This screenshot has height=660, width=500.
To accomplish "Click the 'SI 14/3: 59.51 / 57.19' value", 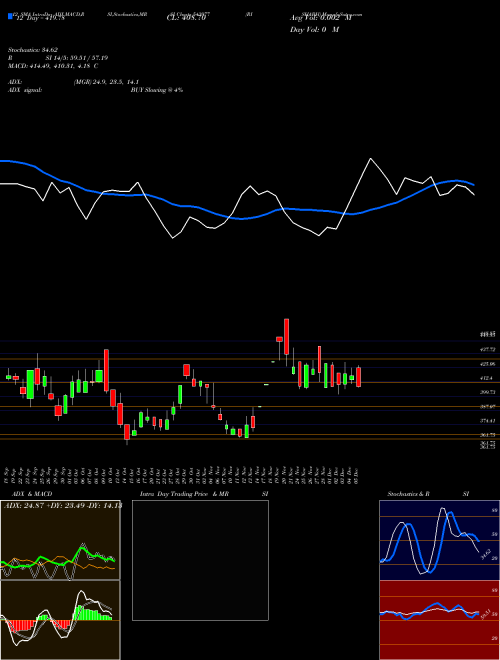I will pyautogui.click(x=77, y=58).
